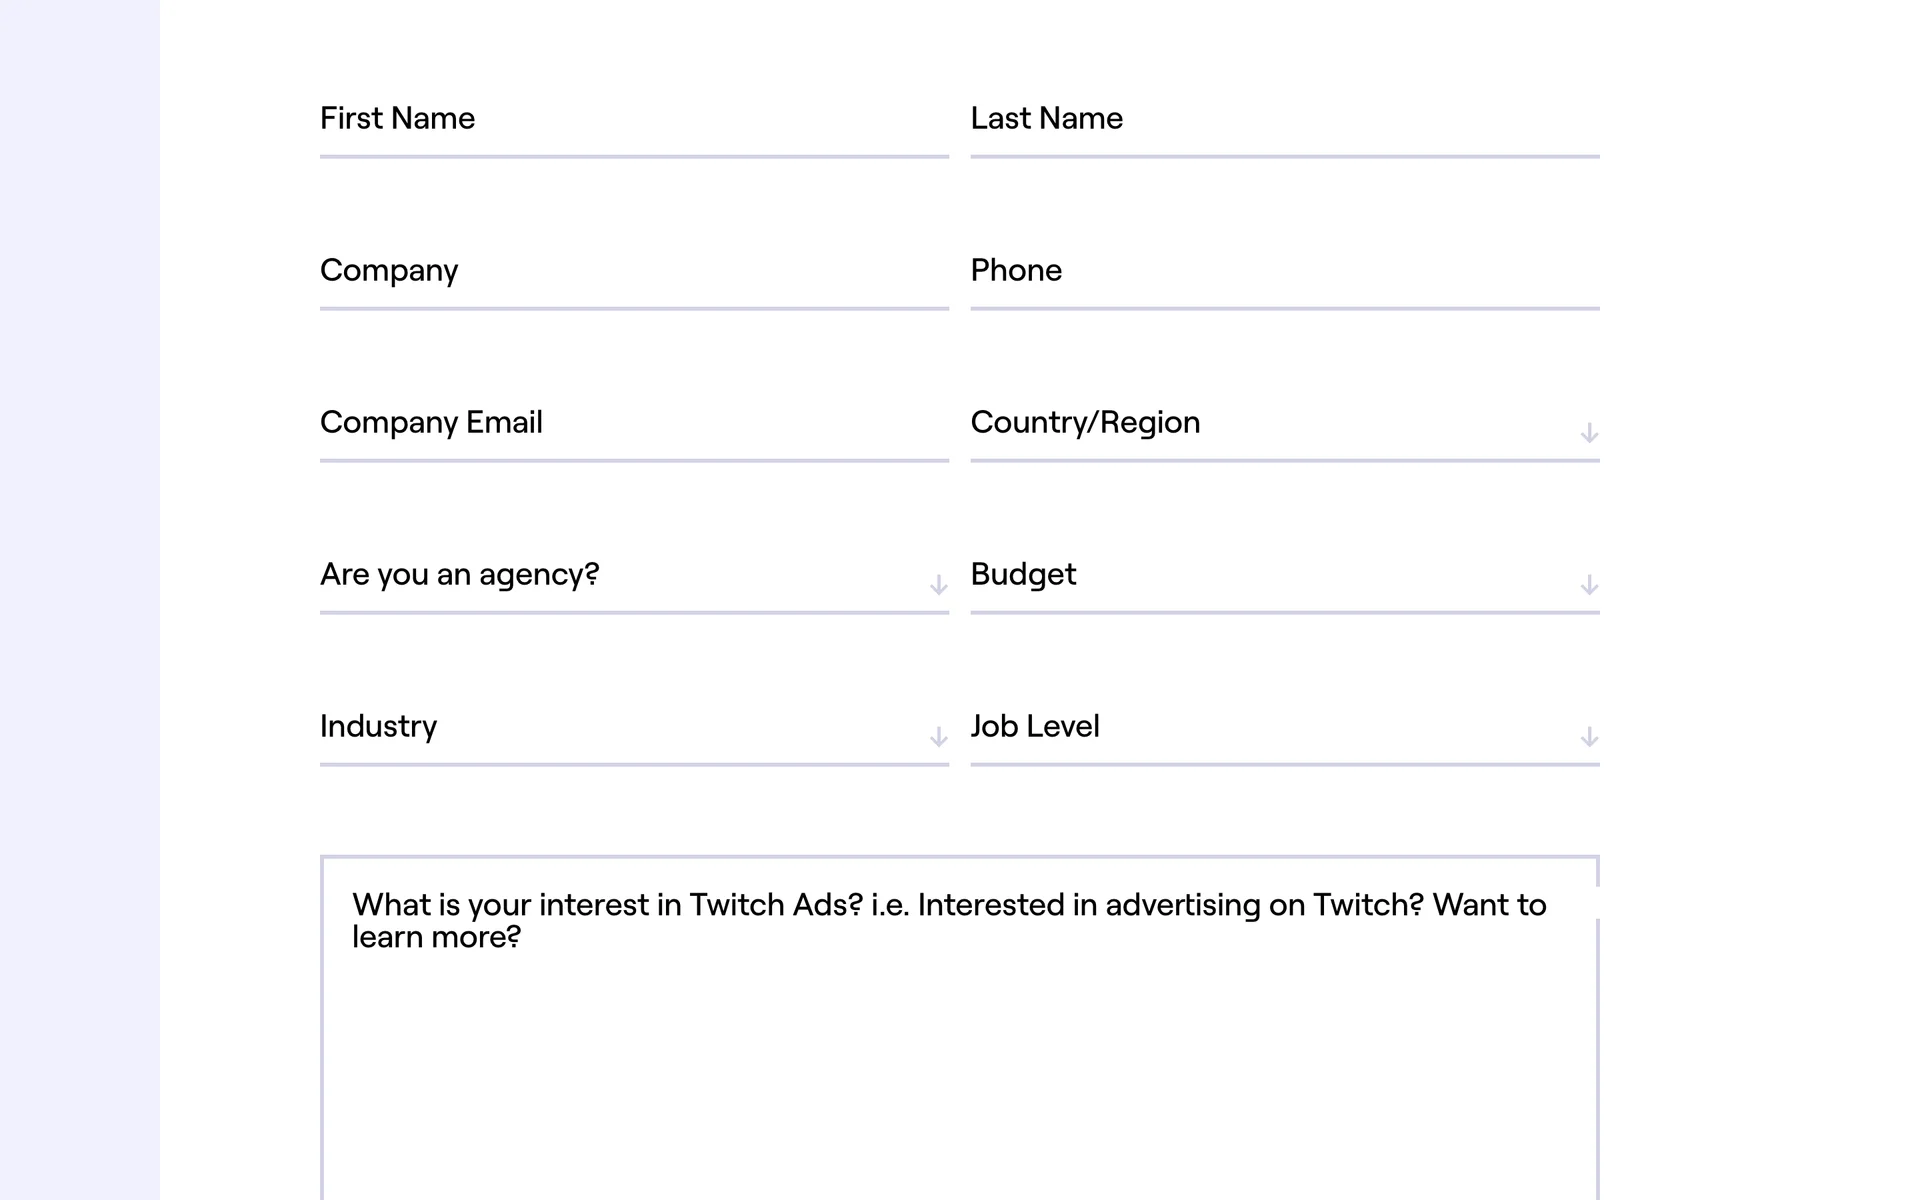Click into the Last Name field
Screen dimensions: 1920x1200
(x=1284, y=119)
